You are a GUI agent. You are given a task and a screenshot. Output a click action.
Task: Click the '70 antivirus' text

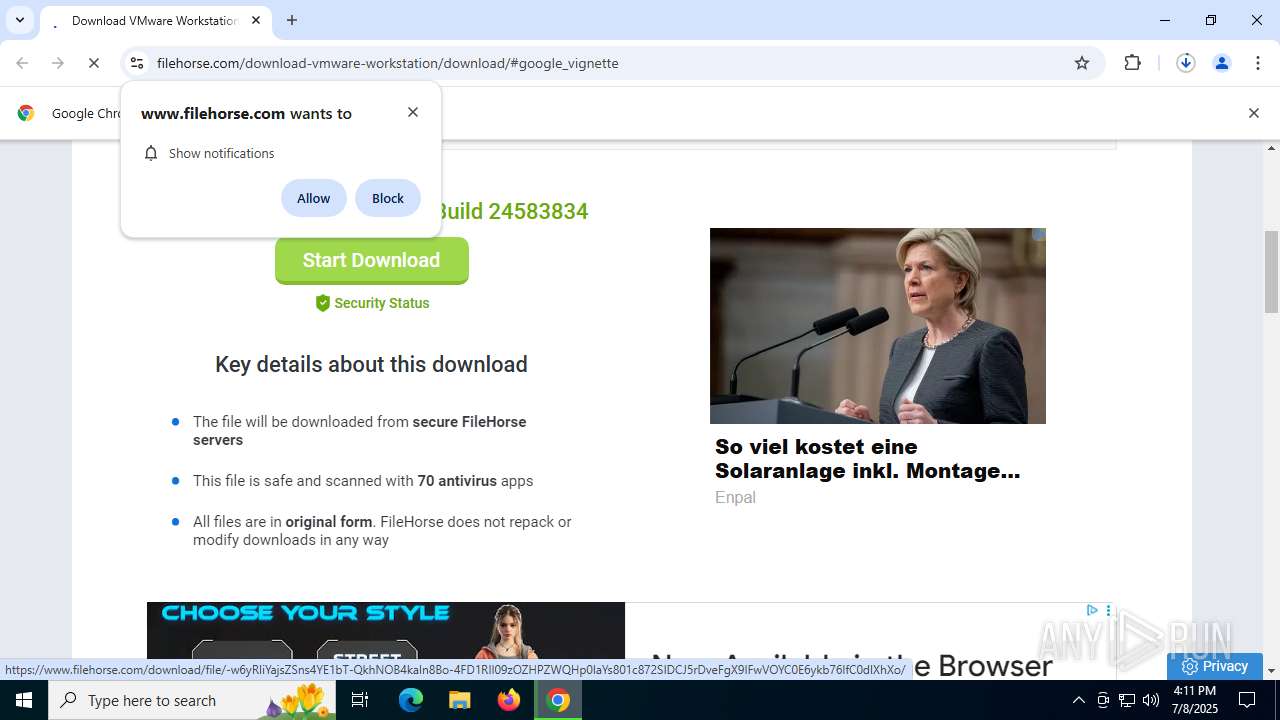point(457,481)
